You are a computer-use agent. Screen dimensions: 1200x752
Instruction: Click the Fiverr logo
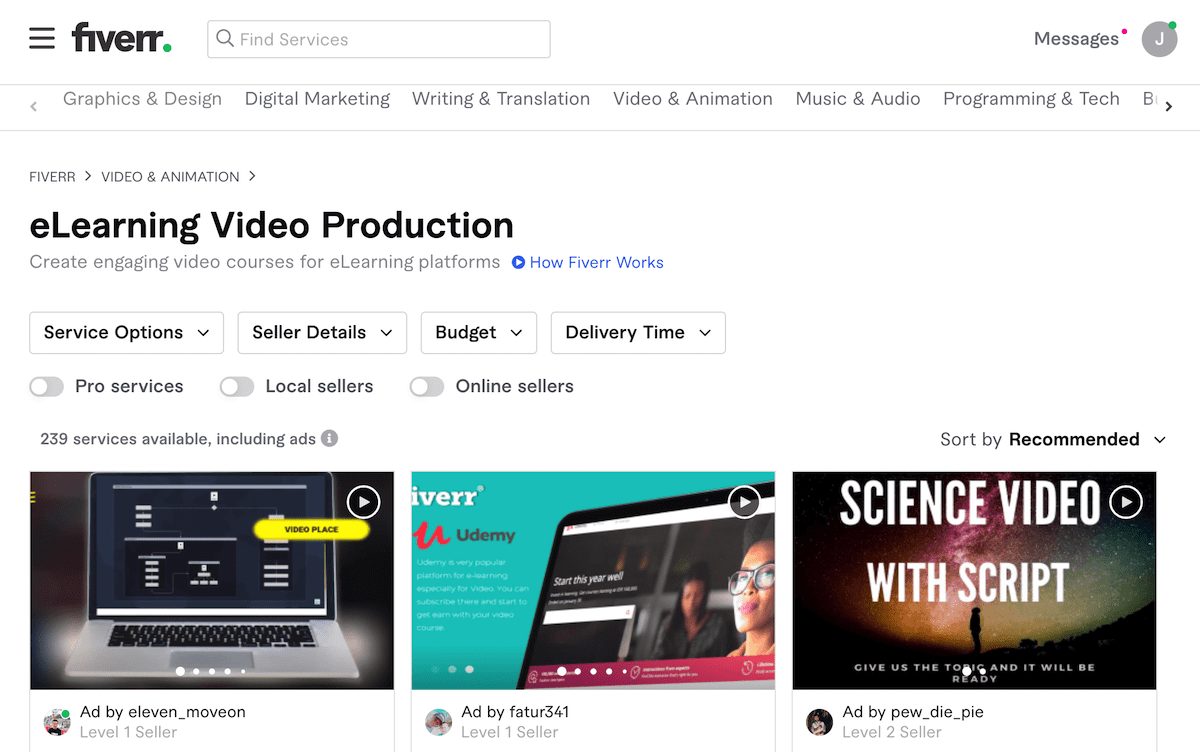click(x=120, y=38)
